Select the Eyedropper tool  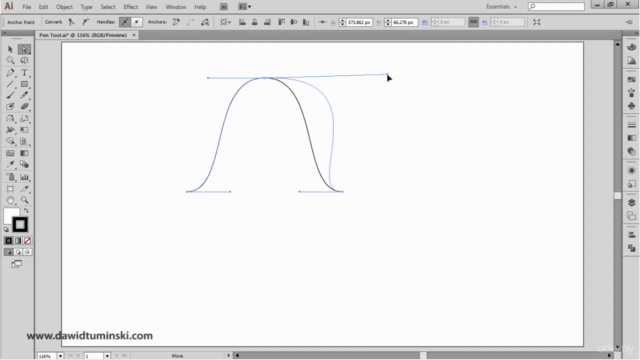click(10, 164)
